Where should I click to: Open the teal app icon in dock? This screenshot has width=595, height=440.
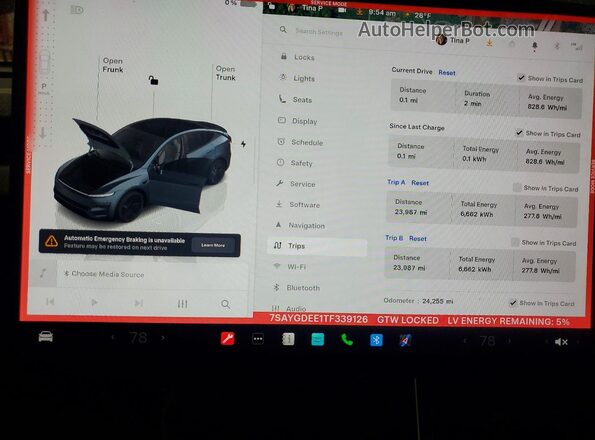(318, 339)
